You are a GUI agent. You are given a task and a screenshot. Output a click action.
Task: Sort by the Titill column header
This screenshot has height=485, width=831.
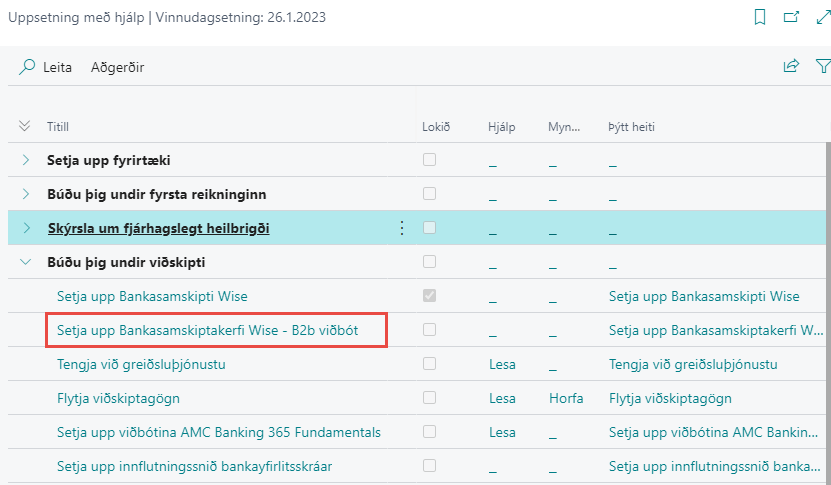pos(57,127)
